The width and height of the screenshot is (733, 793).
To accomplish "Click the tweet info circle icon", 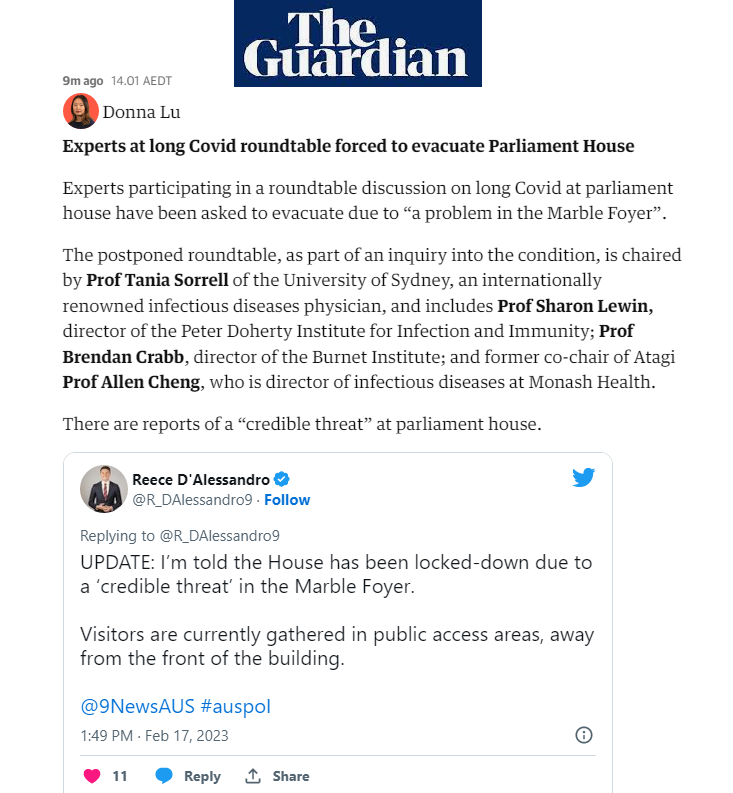I will pos(584,735).
